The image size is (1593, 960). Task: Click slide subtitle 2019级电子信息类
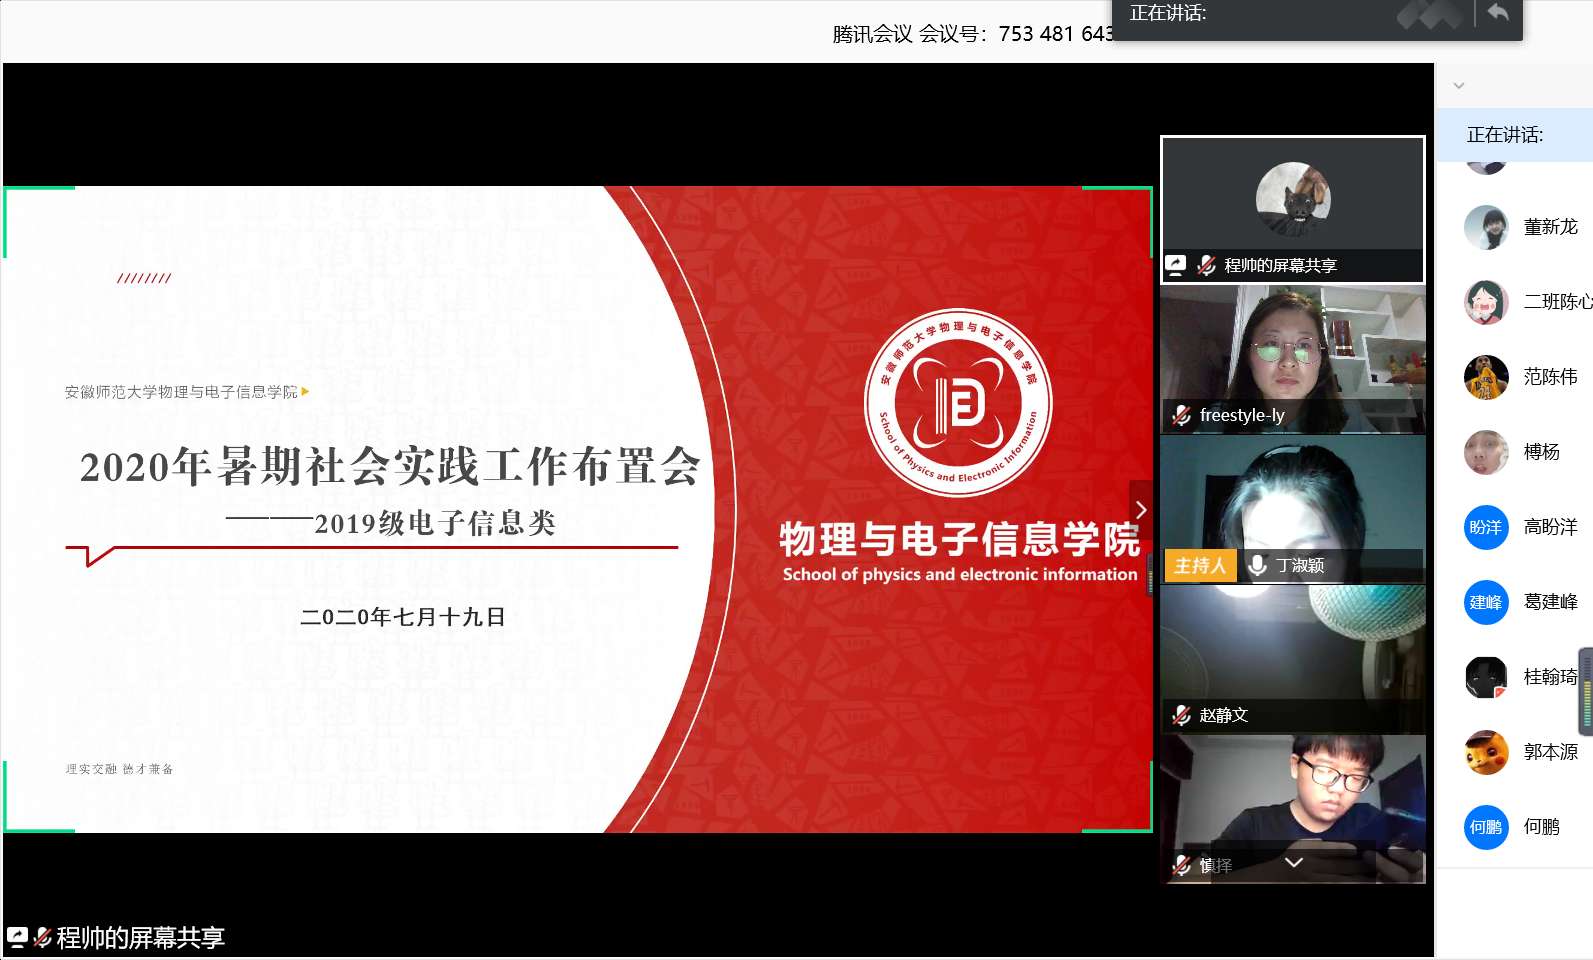[x=435, y=523]
